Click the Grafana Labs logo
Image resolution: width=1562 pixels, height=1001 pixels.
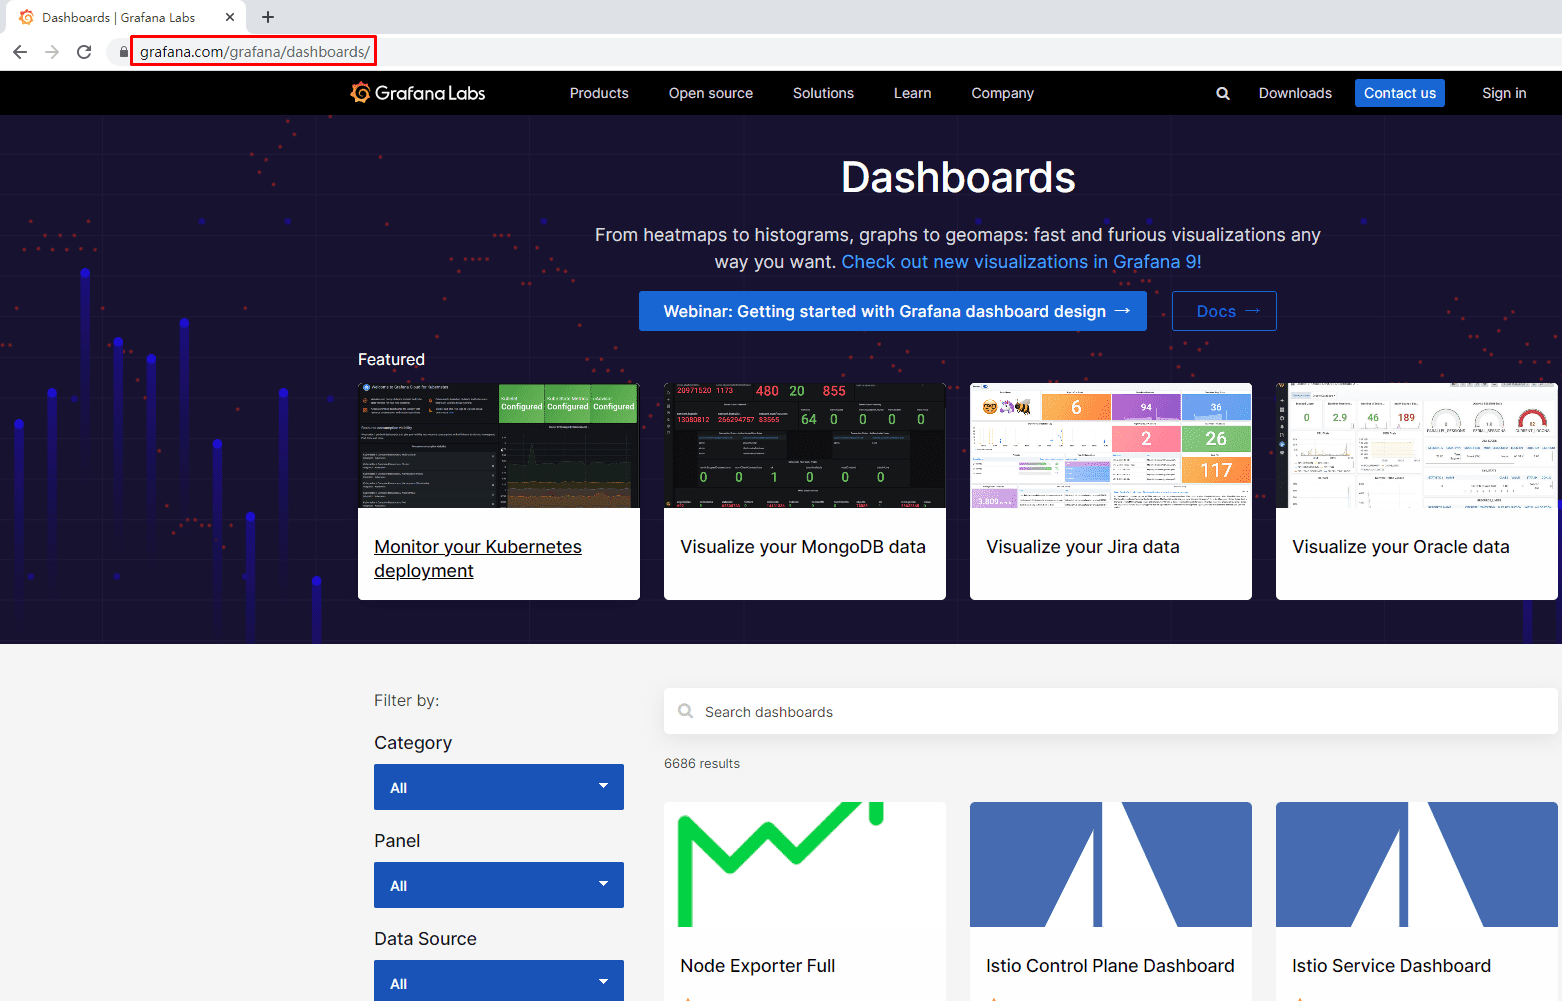pyautogui.click(x=418, y=93)
